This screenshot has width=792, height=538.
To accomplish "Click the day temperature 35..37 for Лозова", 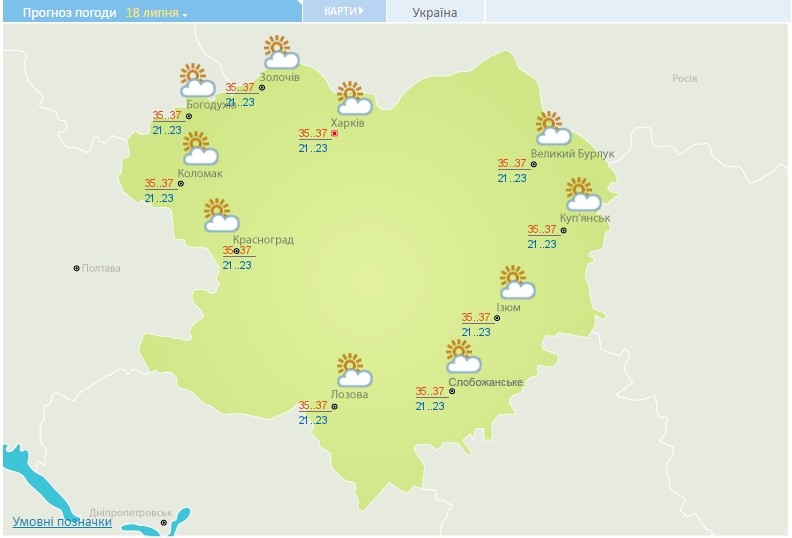I will pyautogui.click(x=313, y=405).
